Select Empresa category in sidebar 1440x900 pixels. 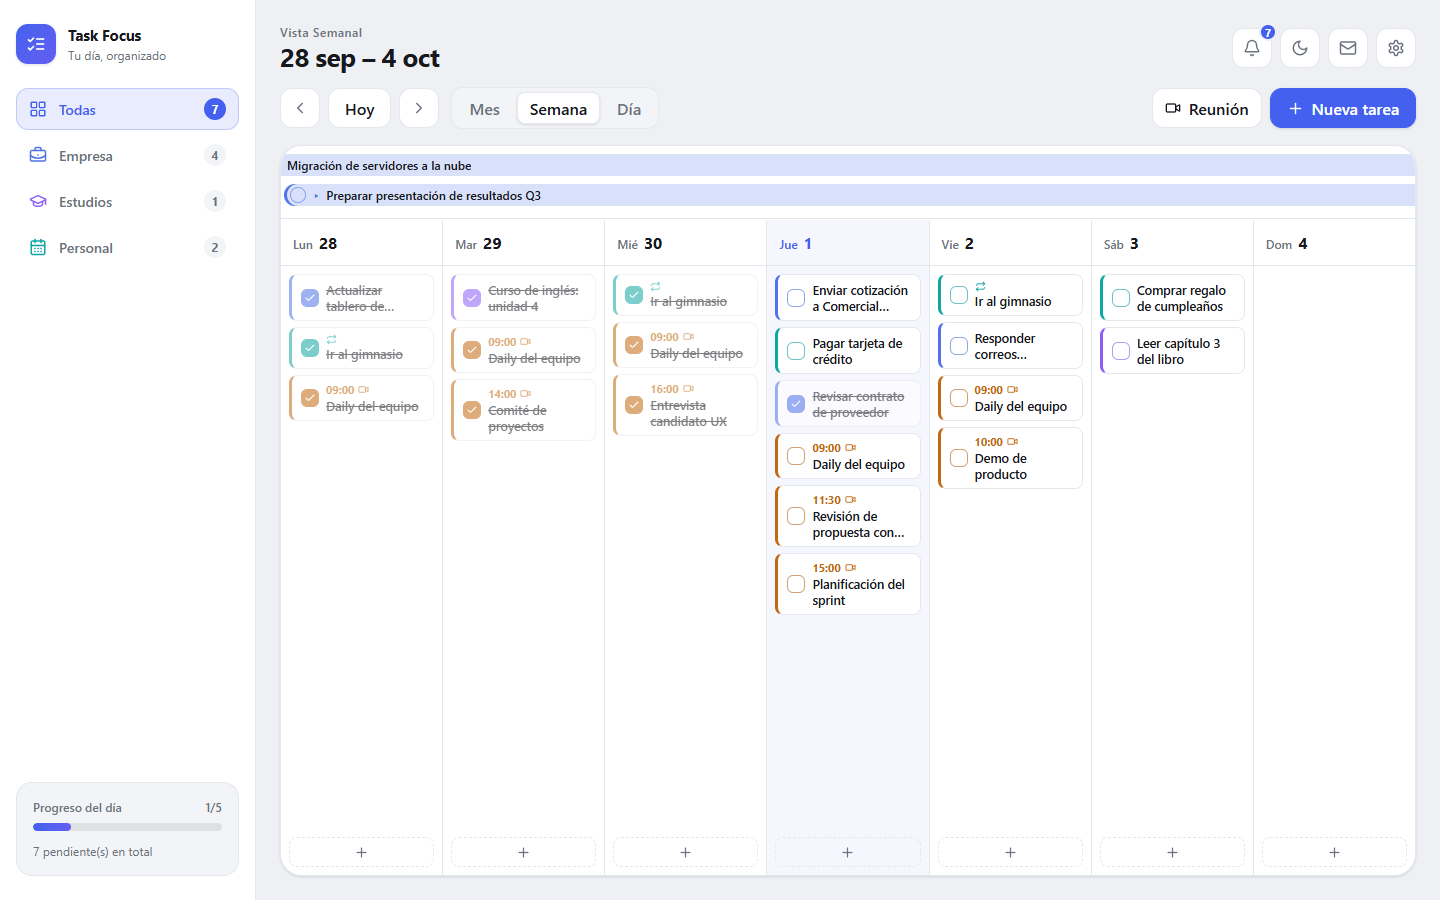127,155
